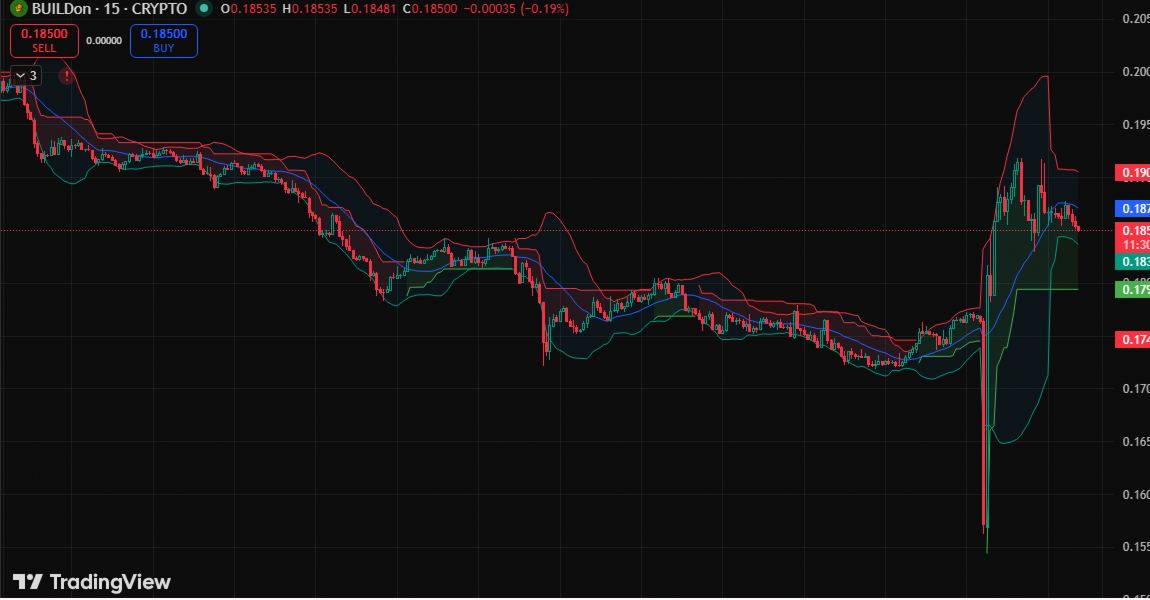
Task: Click the blue 0.18500 BUY button
Action: [164, 40]
